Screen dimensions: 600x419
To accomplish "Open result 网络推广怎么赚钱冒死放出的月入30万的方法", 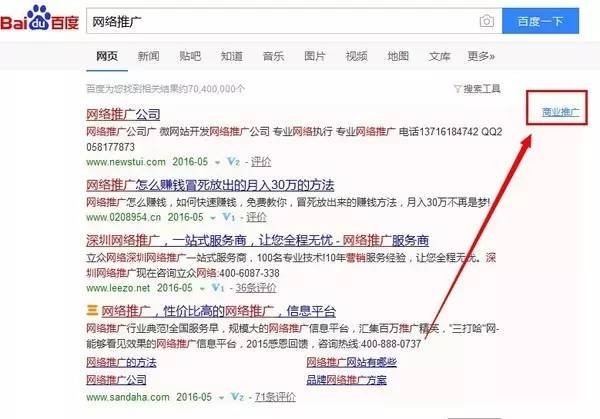I will [210, 185].
